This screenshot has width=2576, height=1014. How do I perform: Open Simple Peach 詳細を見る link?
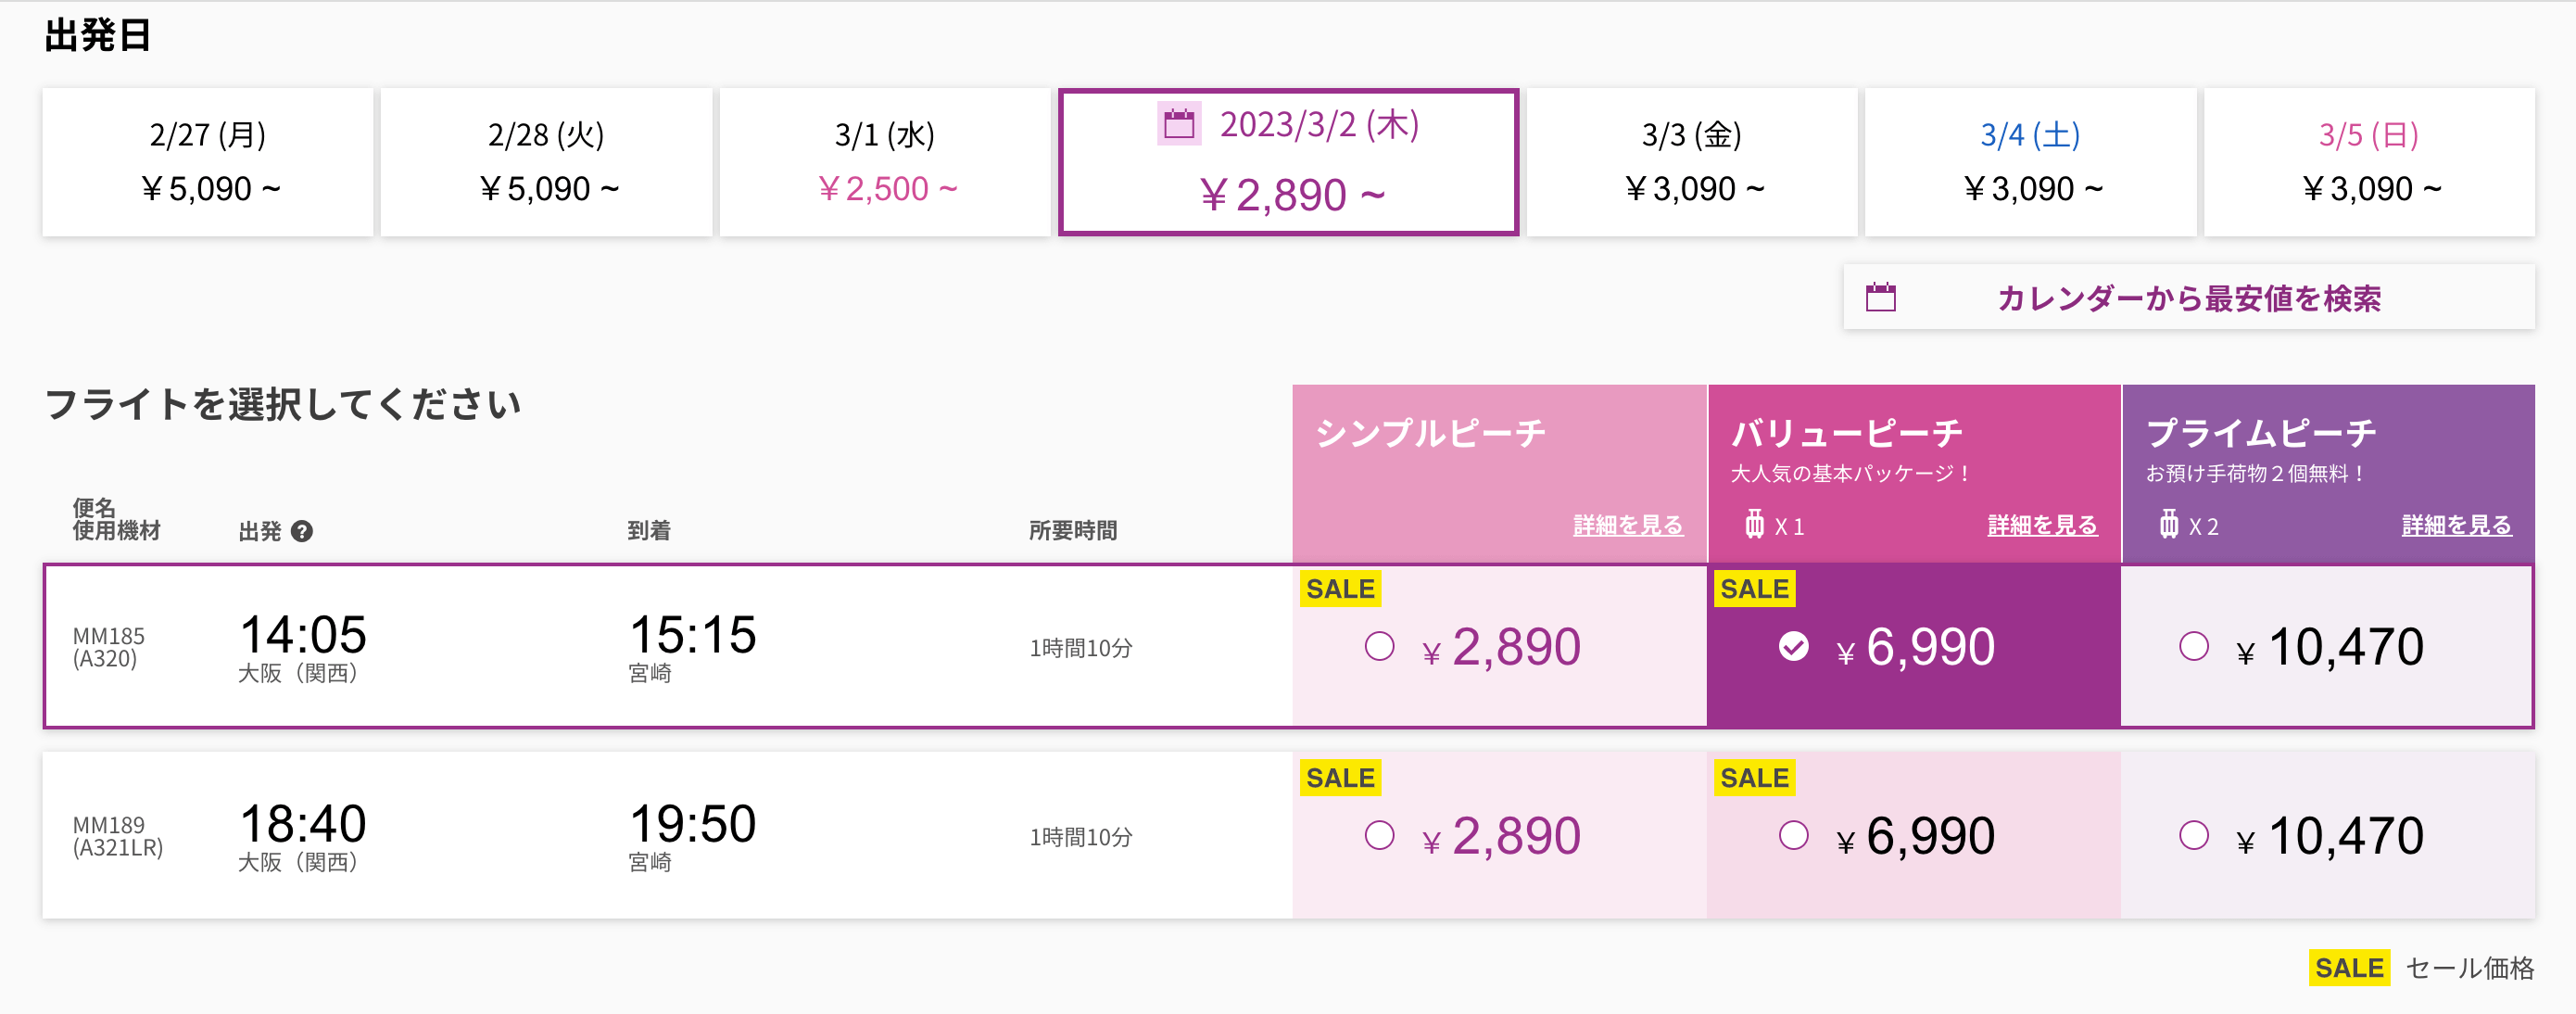(1627, 525)
